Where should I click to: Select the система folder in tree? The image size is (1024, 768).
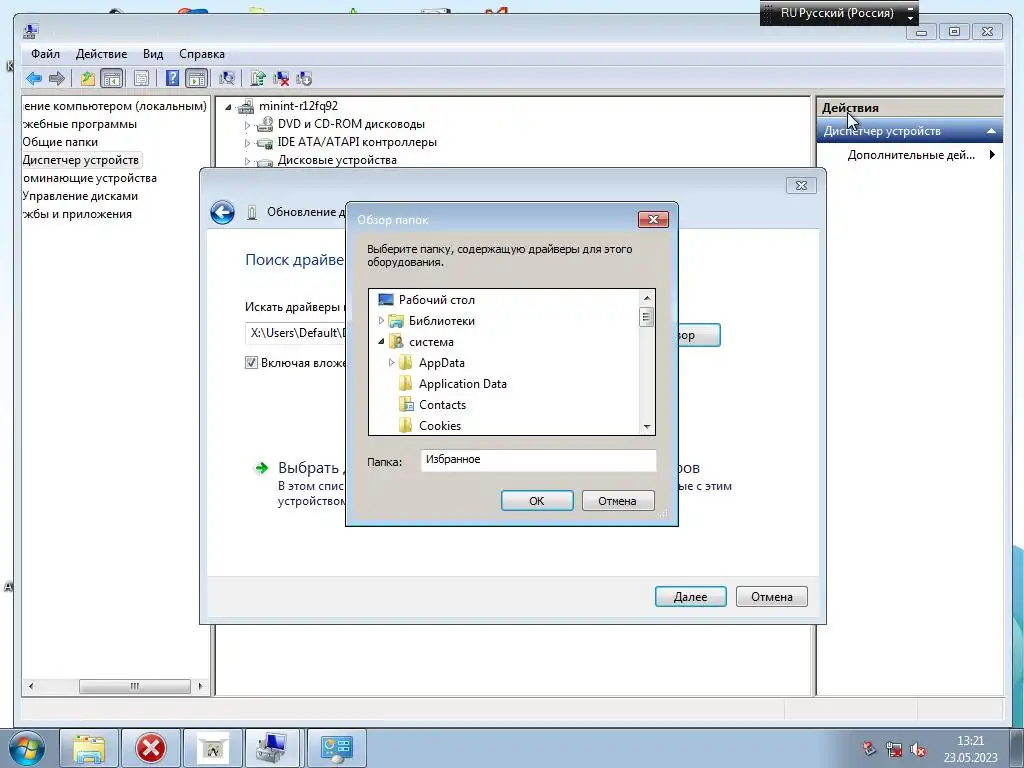(431, 342)
